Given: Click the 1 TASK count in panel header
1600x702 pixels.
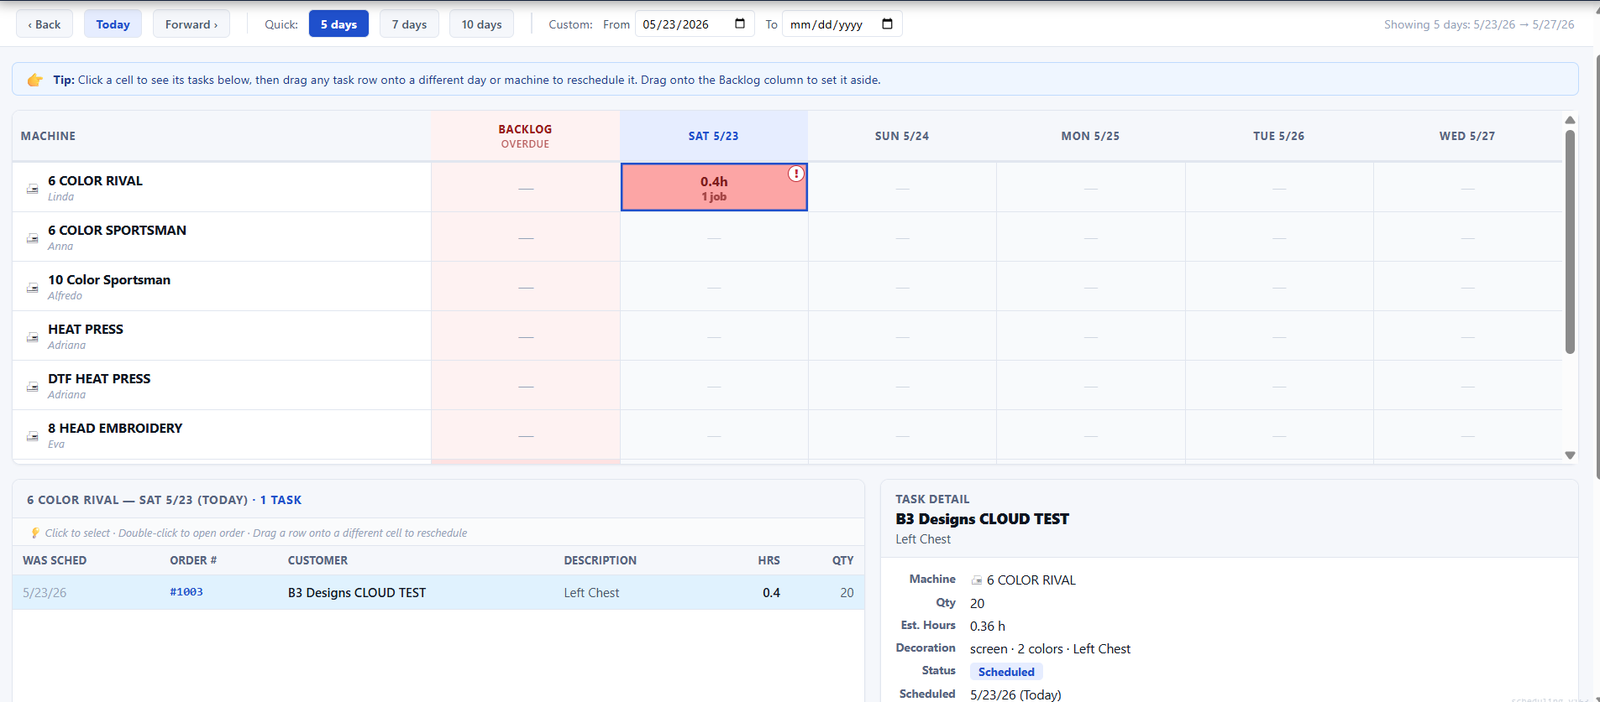Looking at the screenshot, I should pyautogui.click(x=281, y=500).
